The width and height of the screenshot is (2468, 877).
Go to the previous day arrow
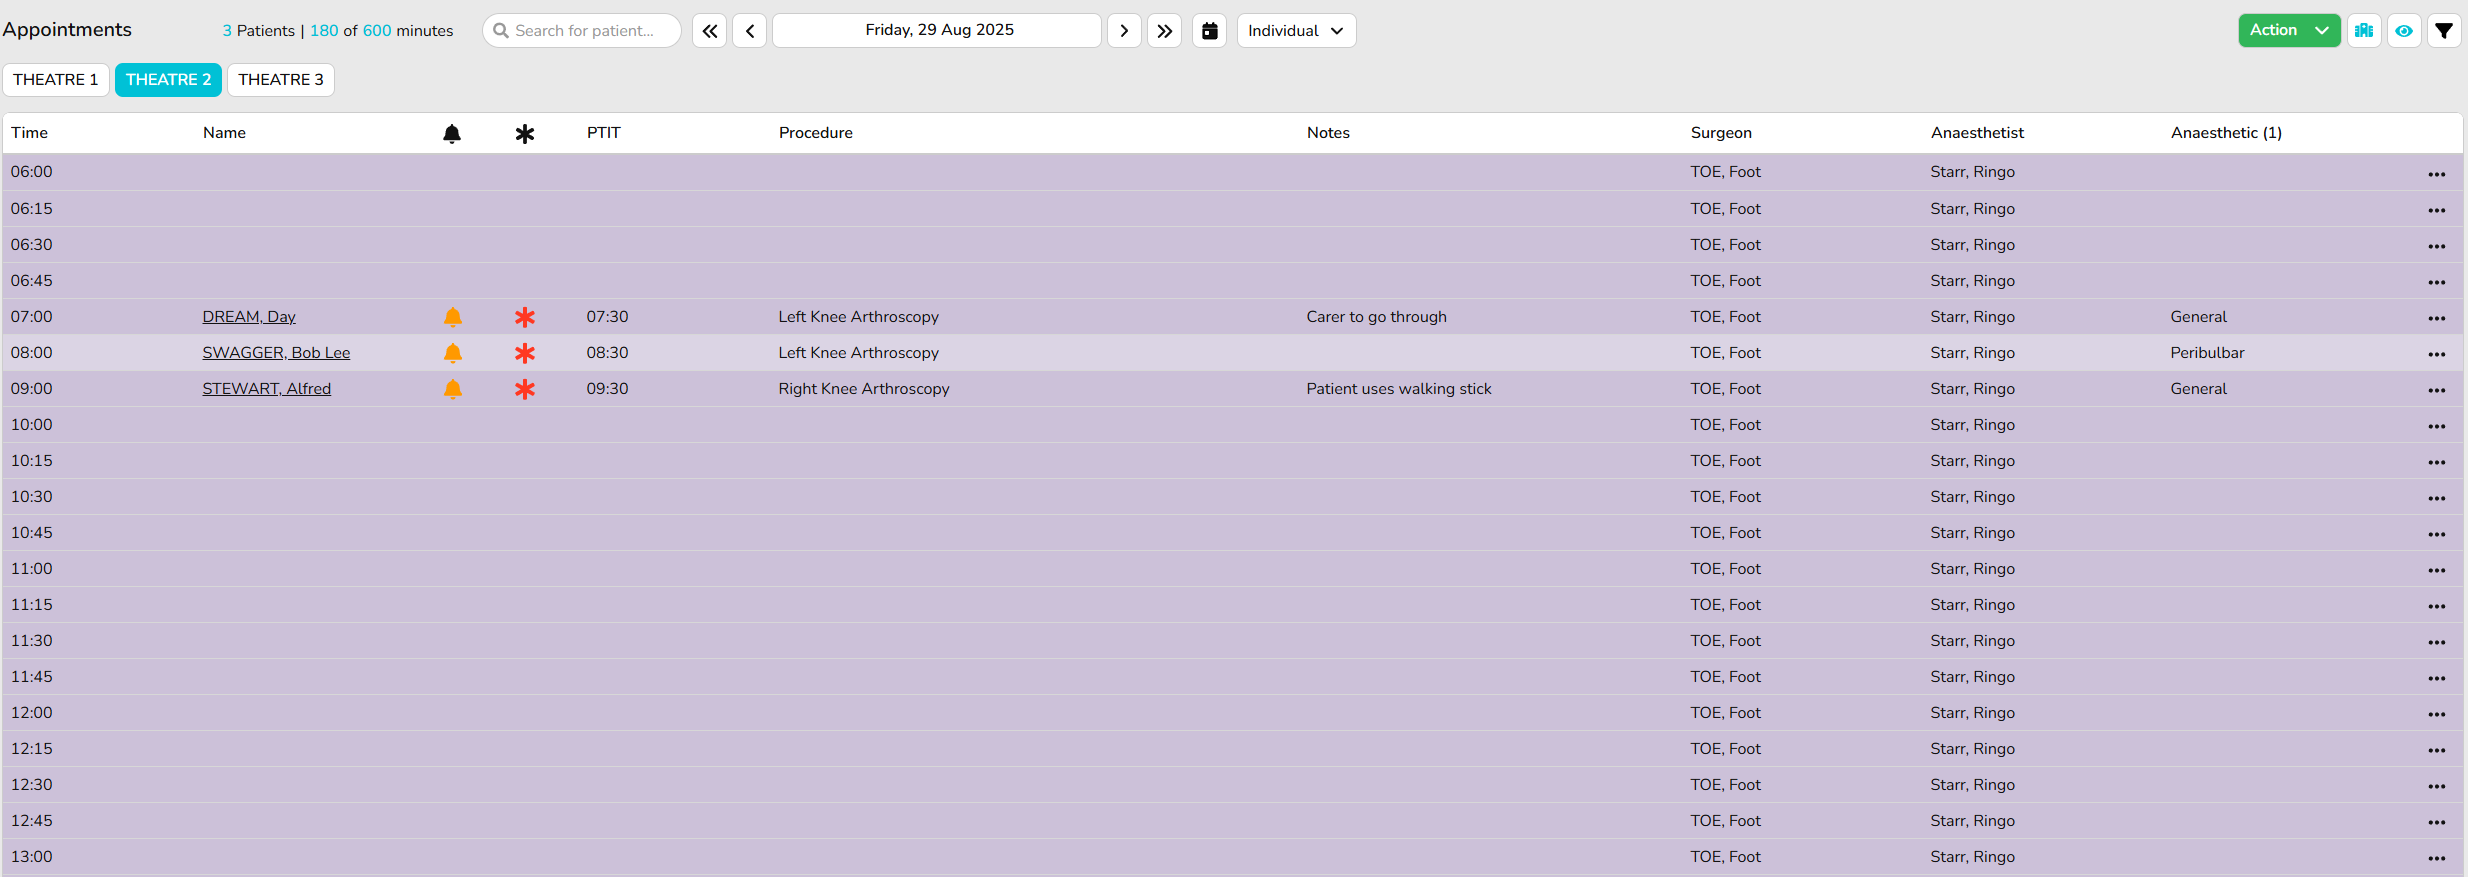(x=750, y=31)
